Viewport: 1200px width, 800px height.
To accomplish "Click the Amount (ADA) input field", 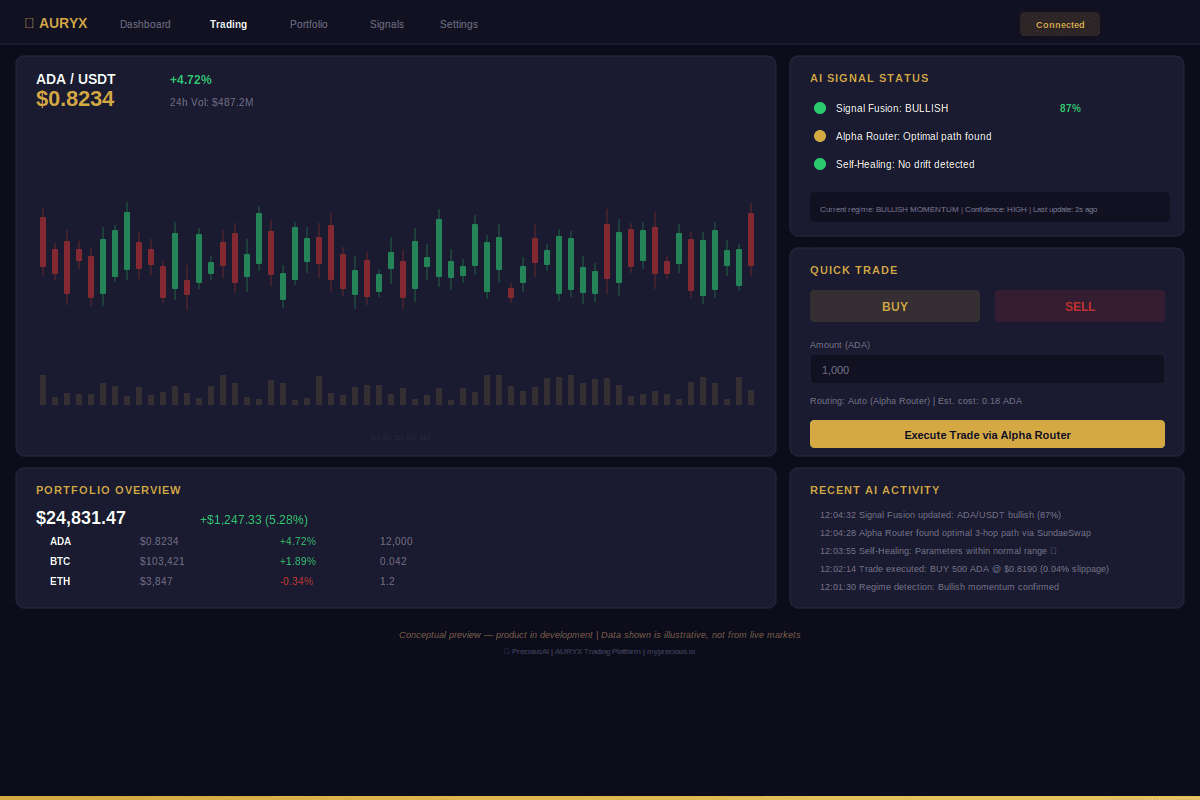I will [x=986, y=369].
